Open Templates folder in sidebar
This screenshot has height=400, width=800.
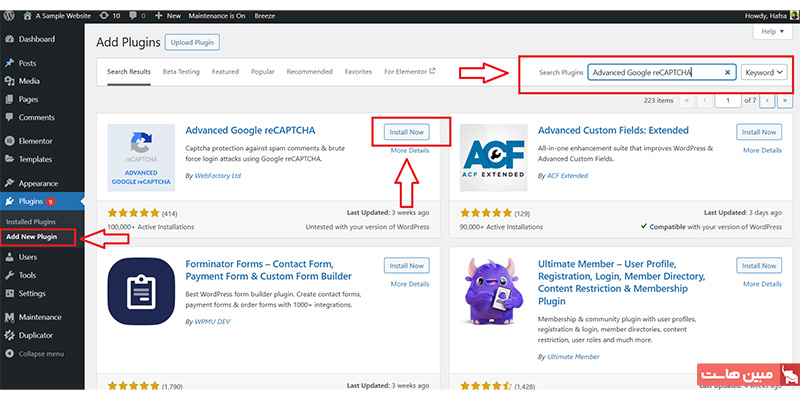pyautogui.click(x=9, y=159)
